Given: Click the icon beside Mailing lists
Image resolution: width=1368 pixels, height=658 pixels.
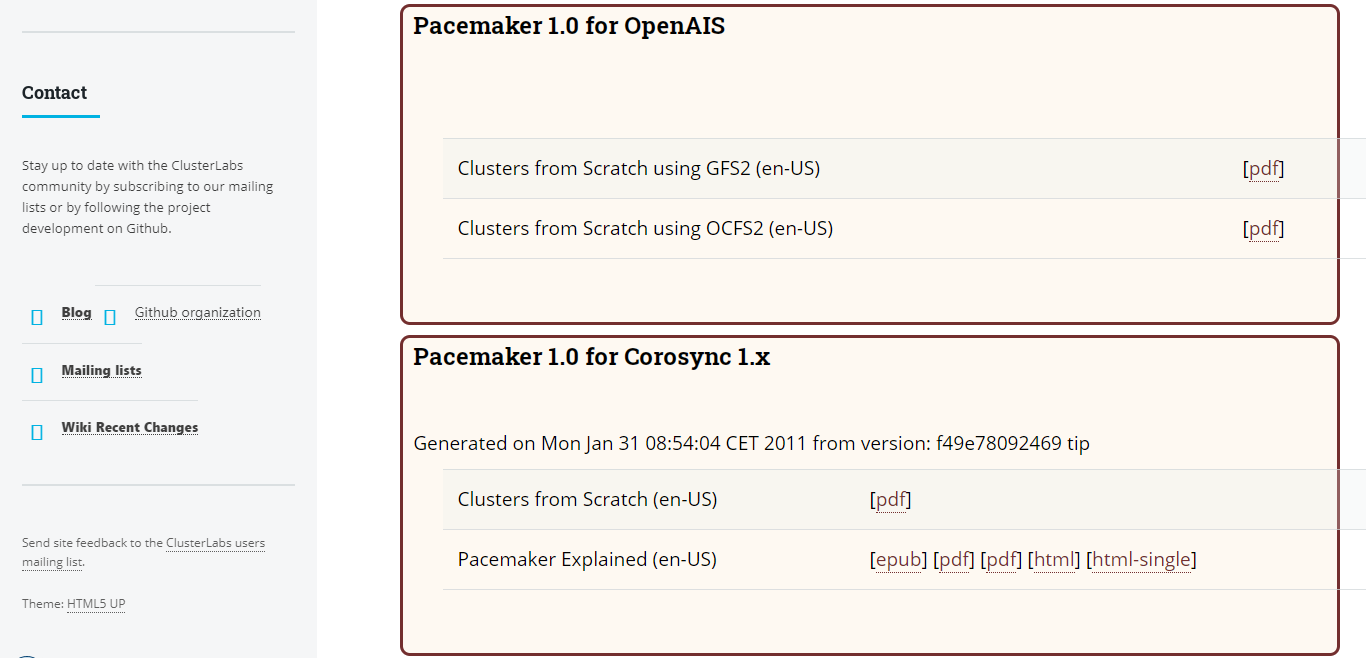Looking at the screenshot, I should [x=37, y=375].
